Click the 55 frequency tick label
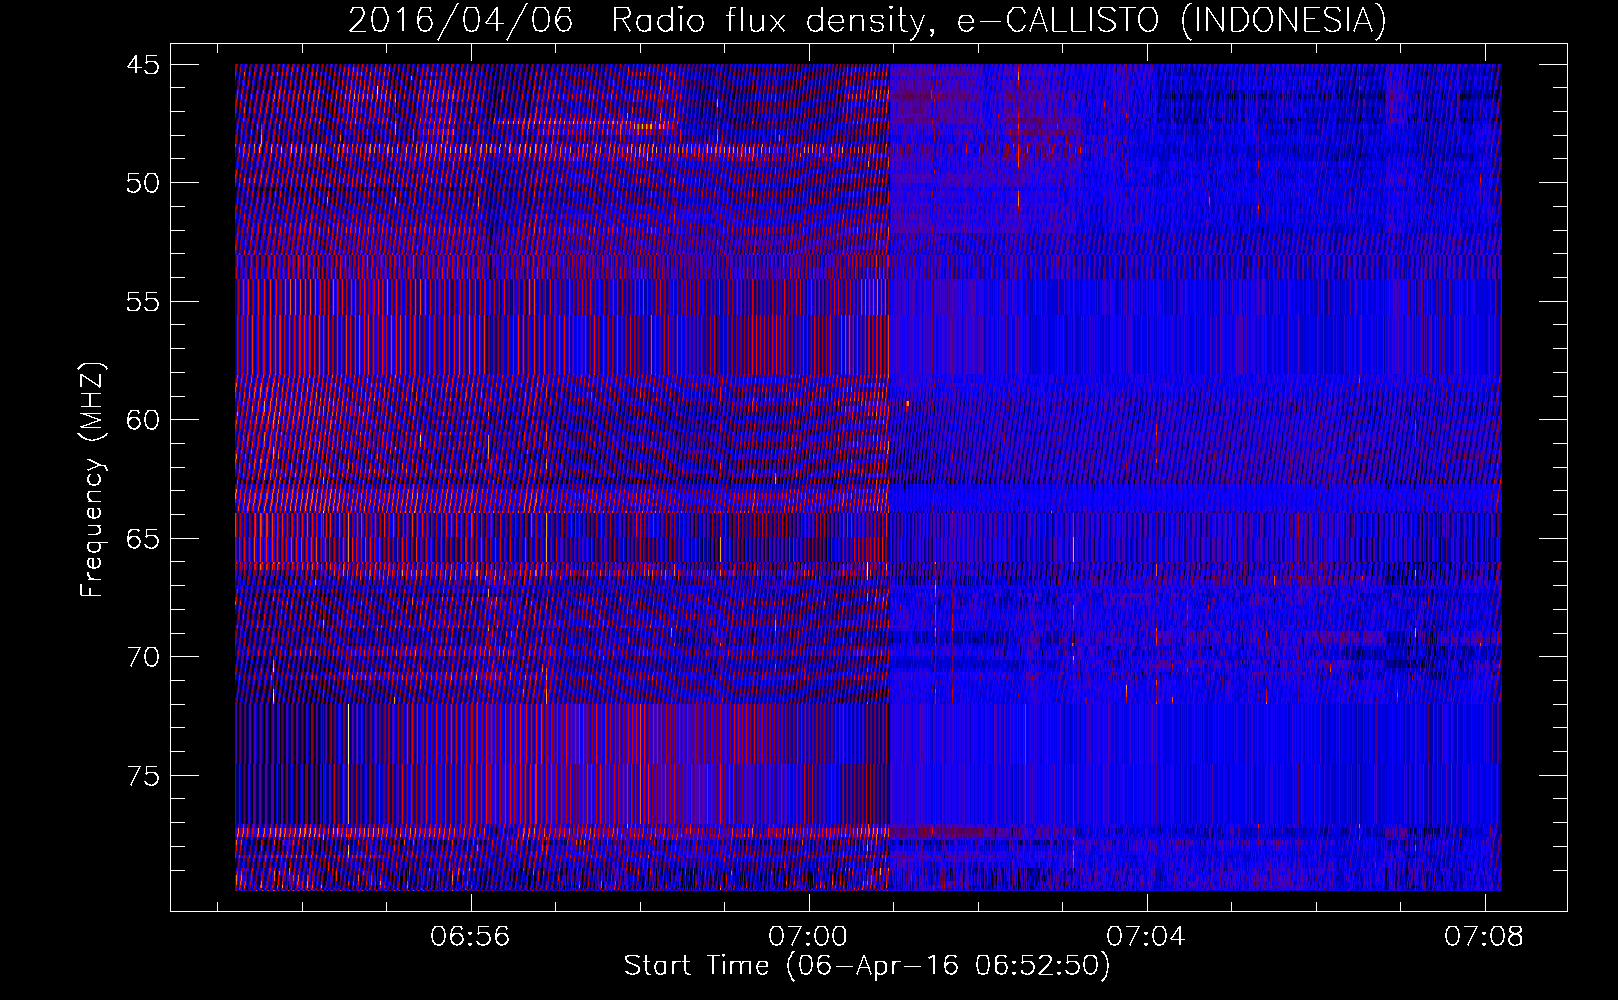1618x1000 pixels. click(143, 302)
